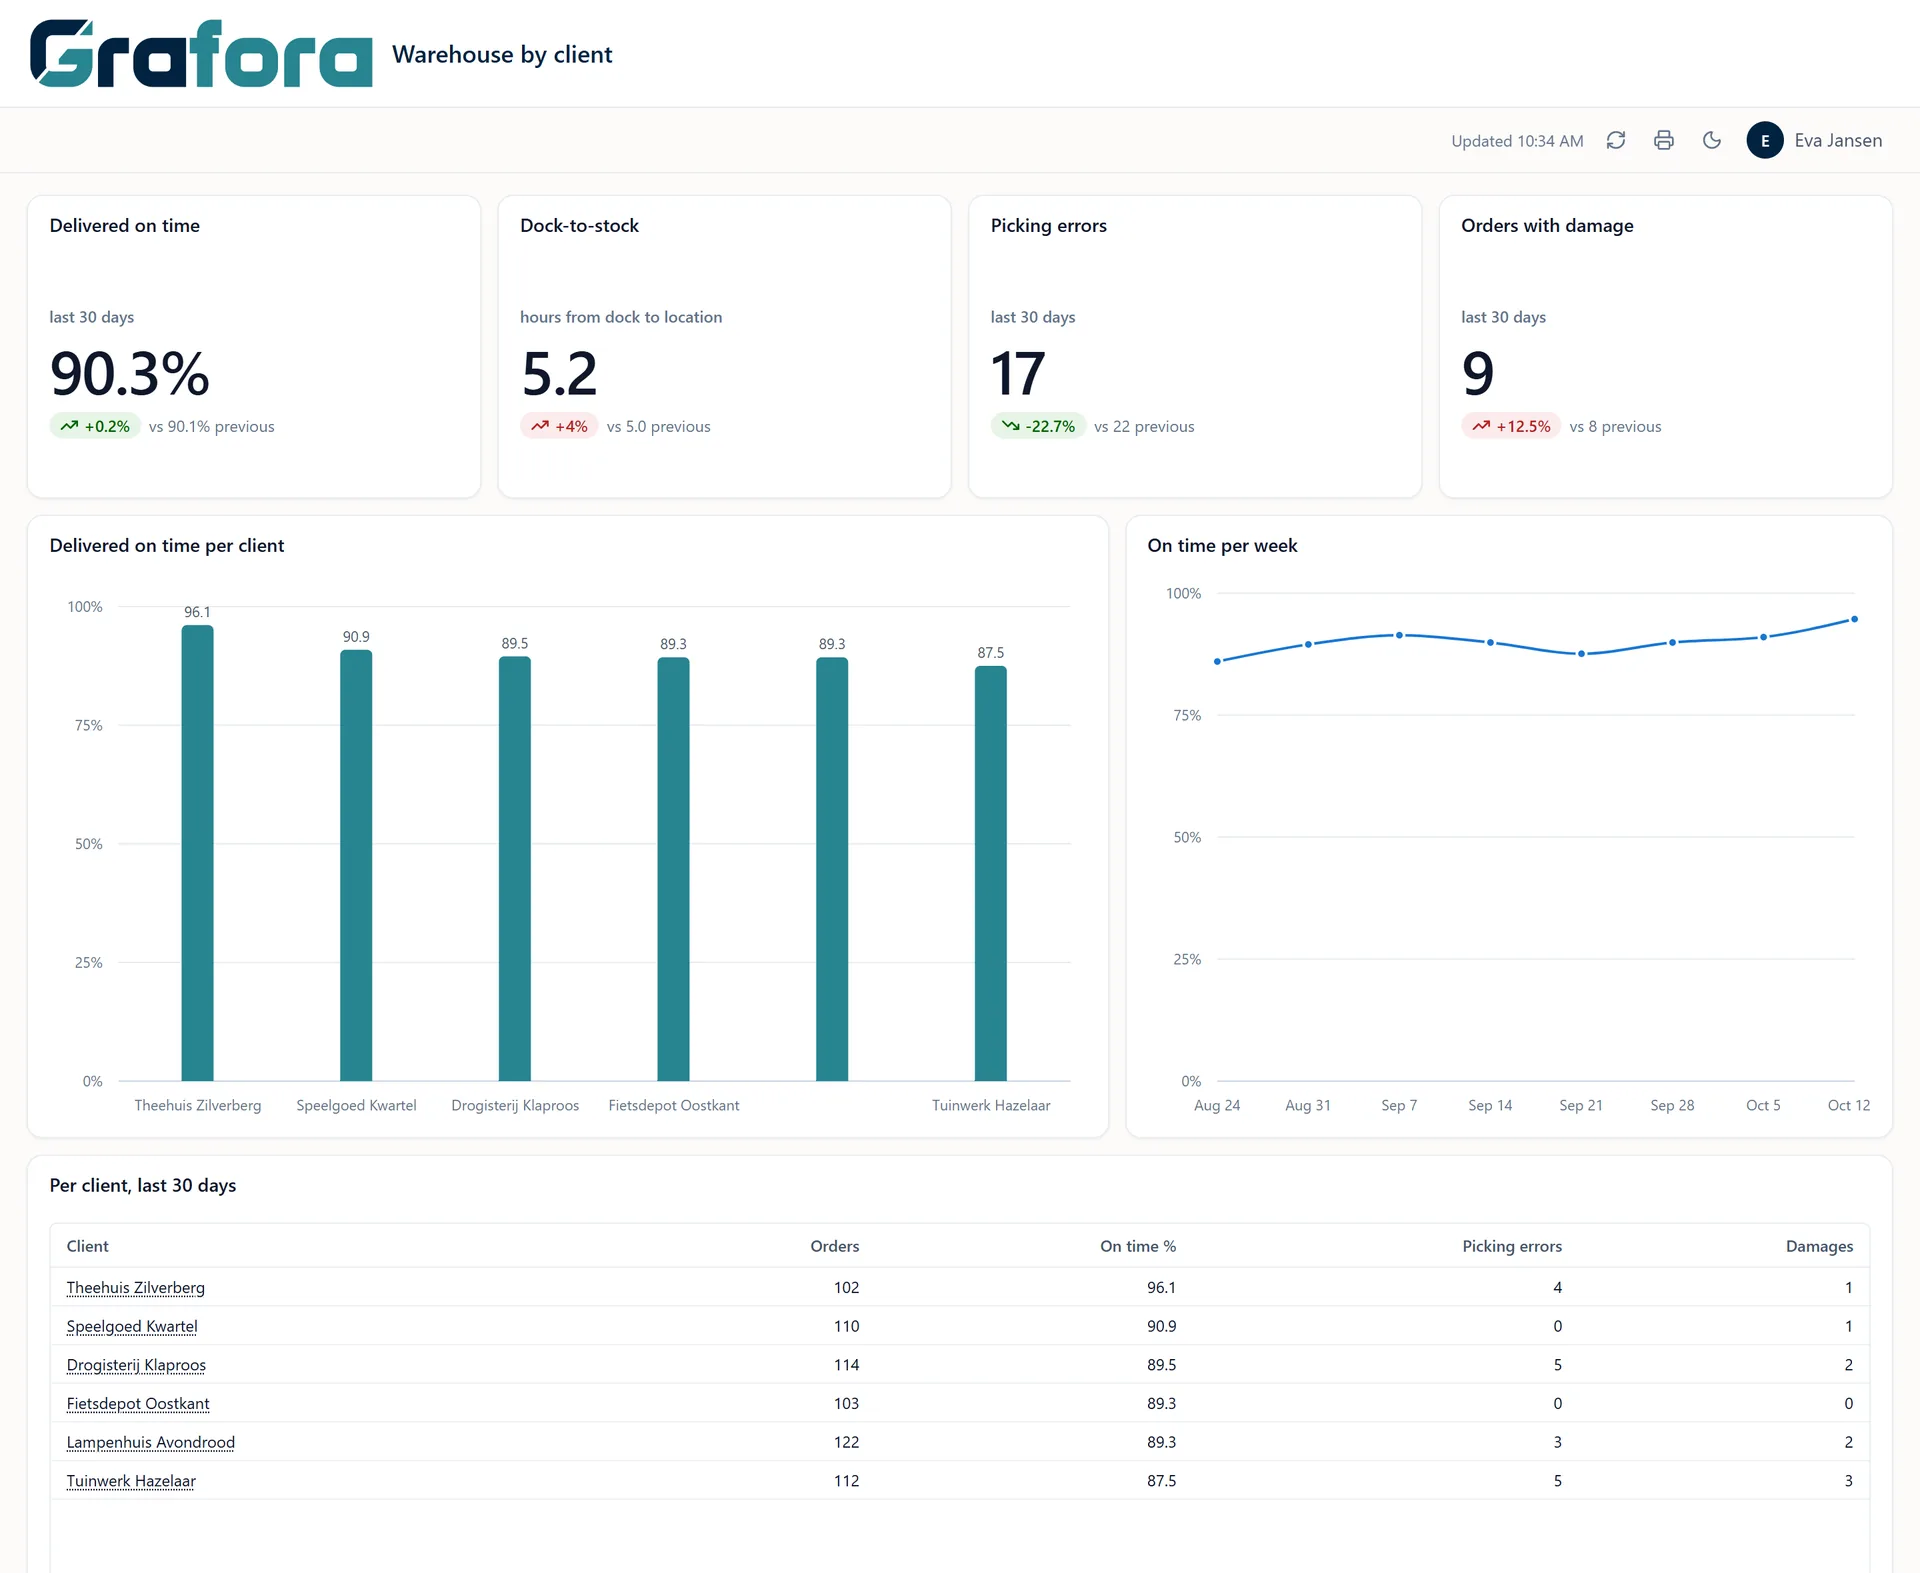Click the On time per week heading
Viewport: 1920px width, 1573px height.
1222,546
